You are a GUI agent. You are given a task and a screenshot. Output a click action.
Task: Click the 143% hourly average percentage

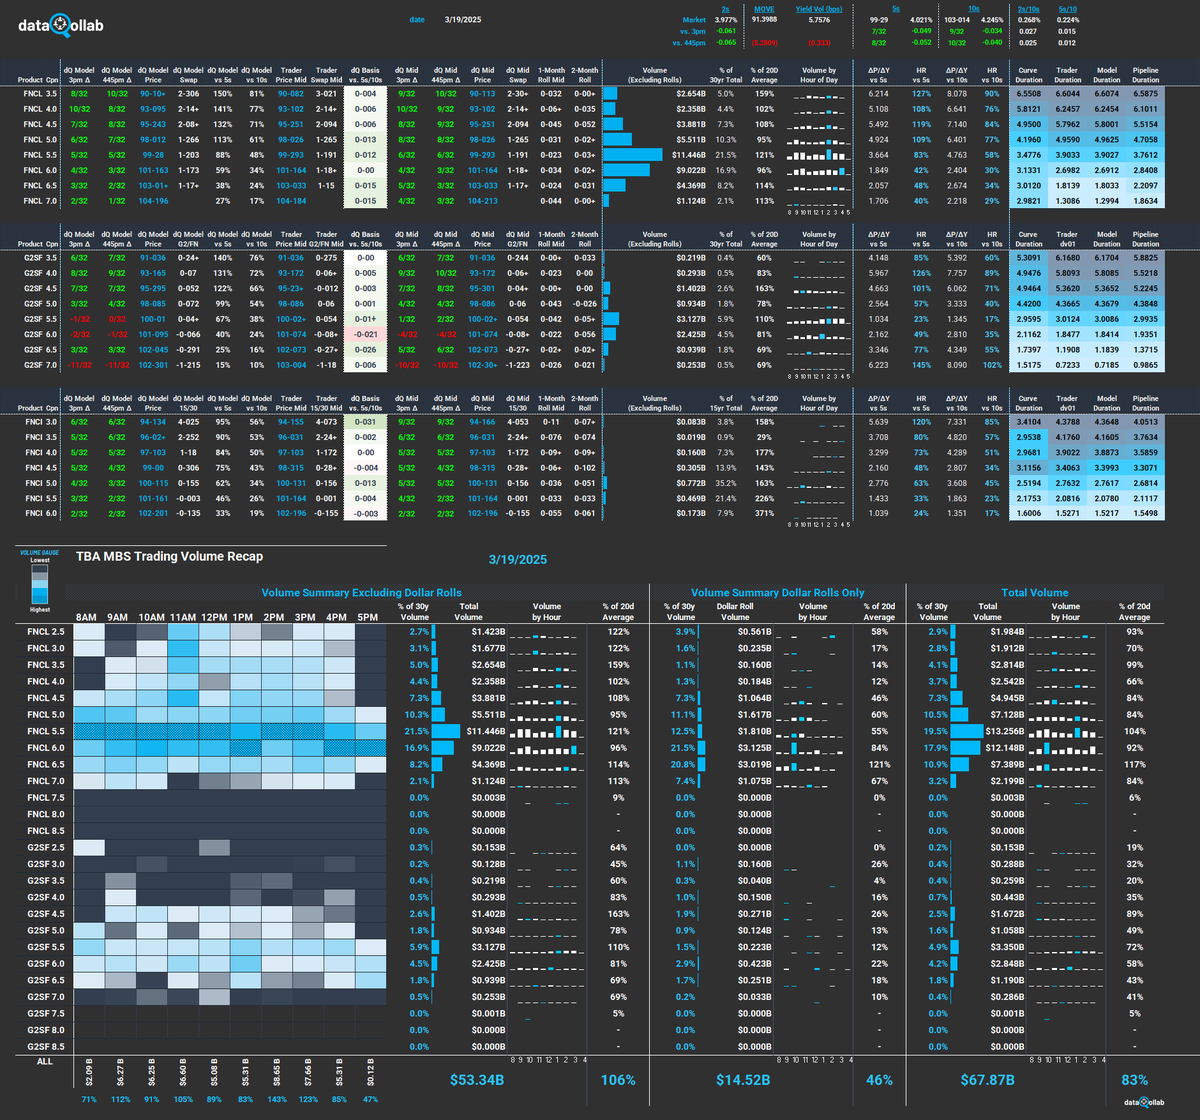(x=275, y=1100)
